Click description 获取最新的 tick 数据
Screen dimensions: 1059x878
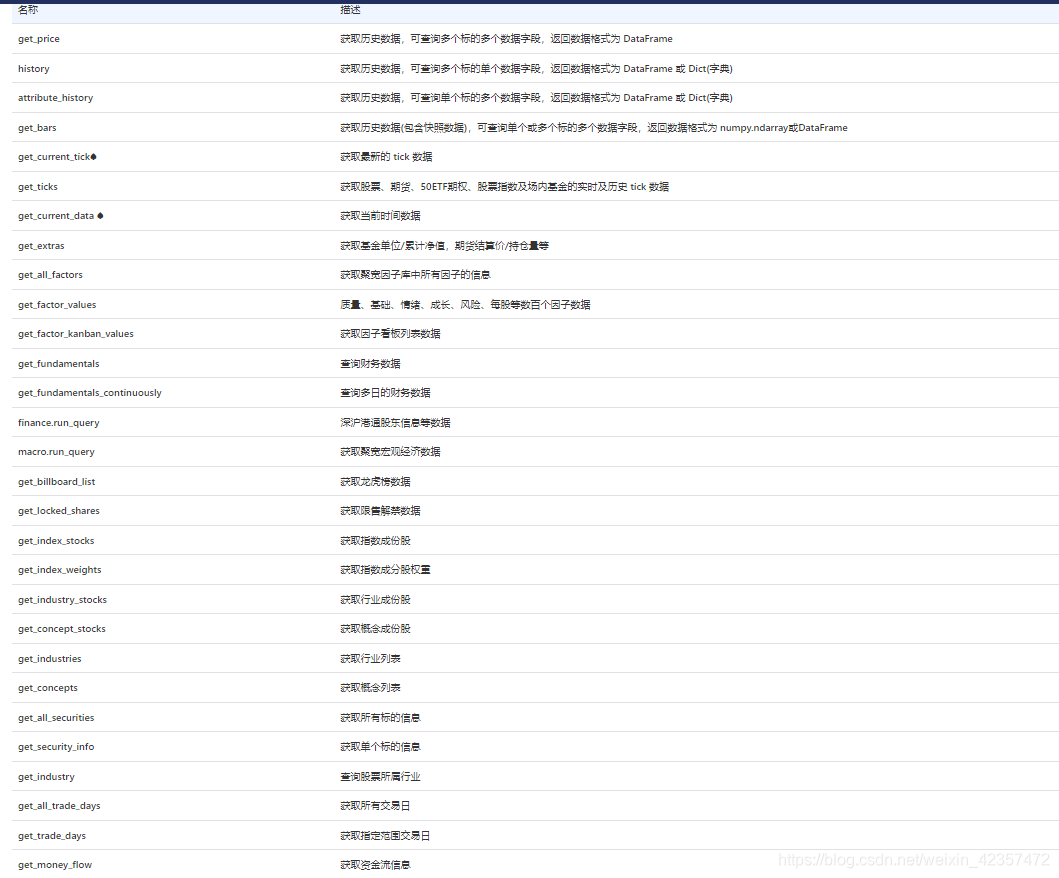tap(386, 157)
